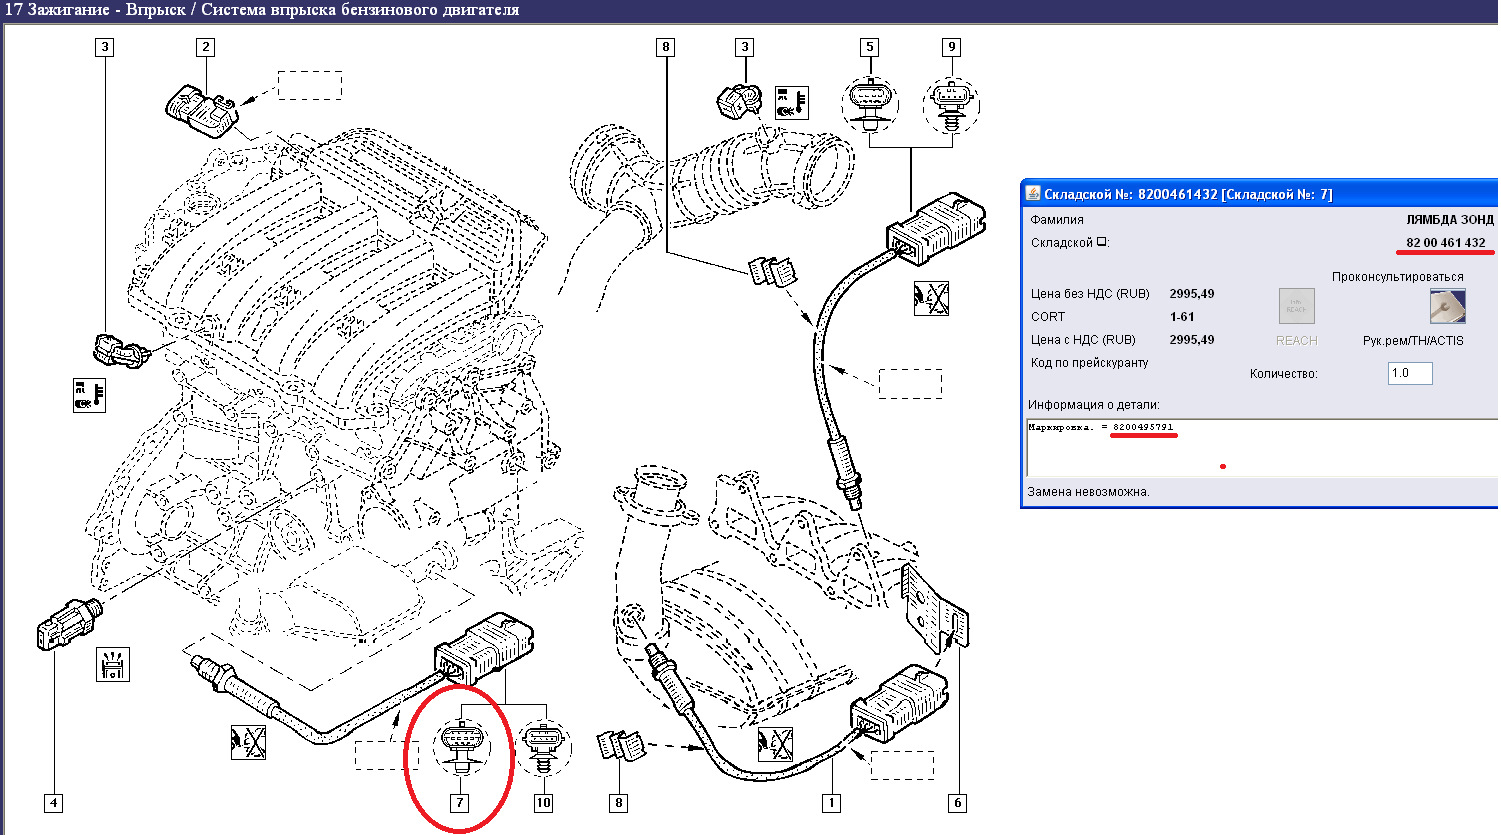The image size is (1501, 835).
Task: Click crossed-out icon beside the lower-left oxygen sensor
Action: (x=248, y=742)
